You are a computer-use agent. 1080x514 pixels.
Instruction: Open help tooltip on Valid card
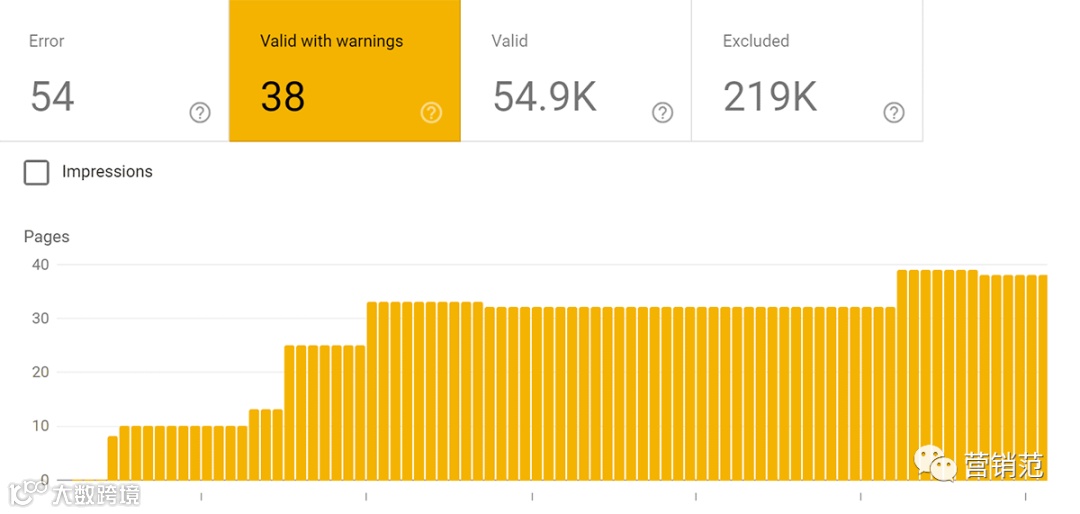[x=662, y=113]
